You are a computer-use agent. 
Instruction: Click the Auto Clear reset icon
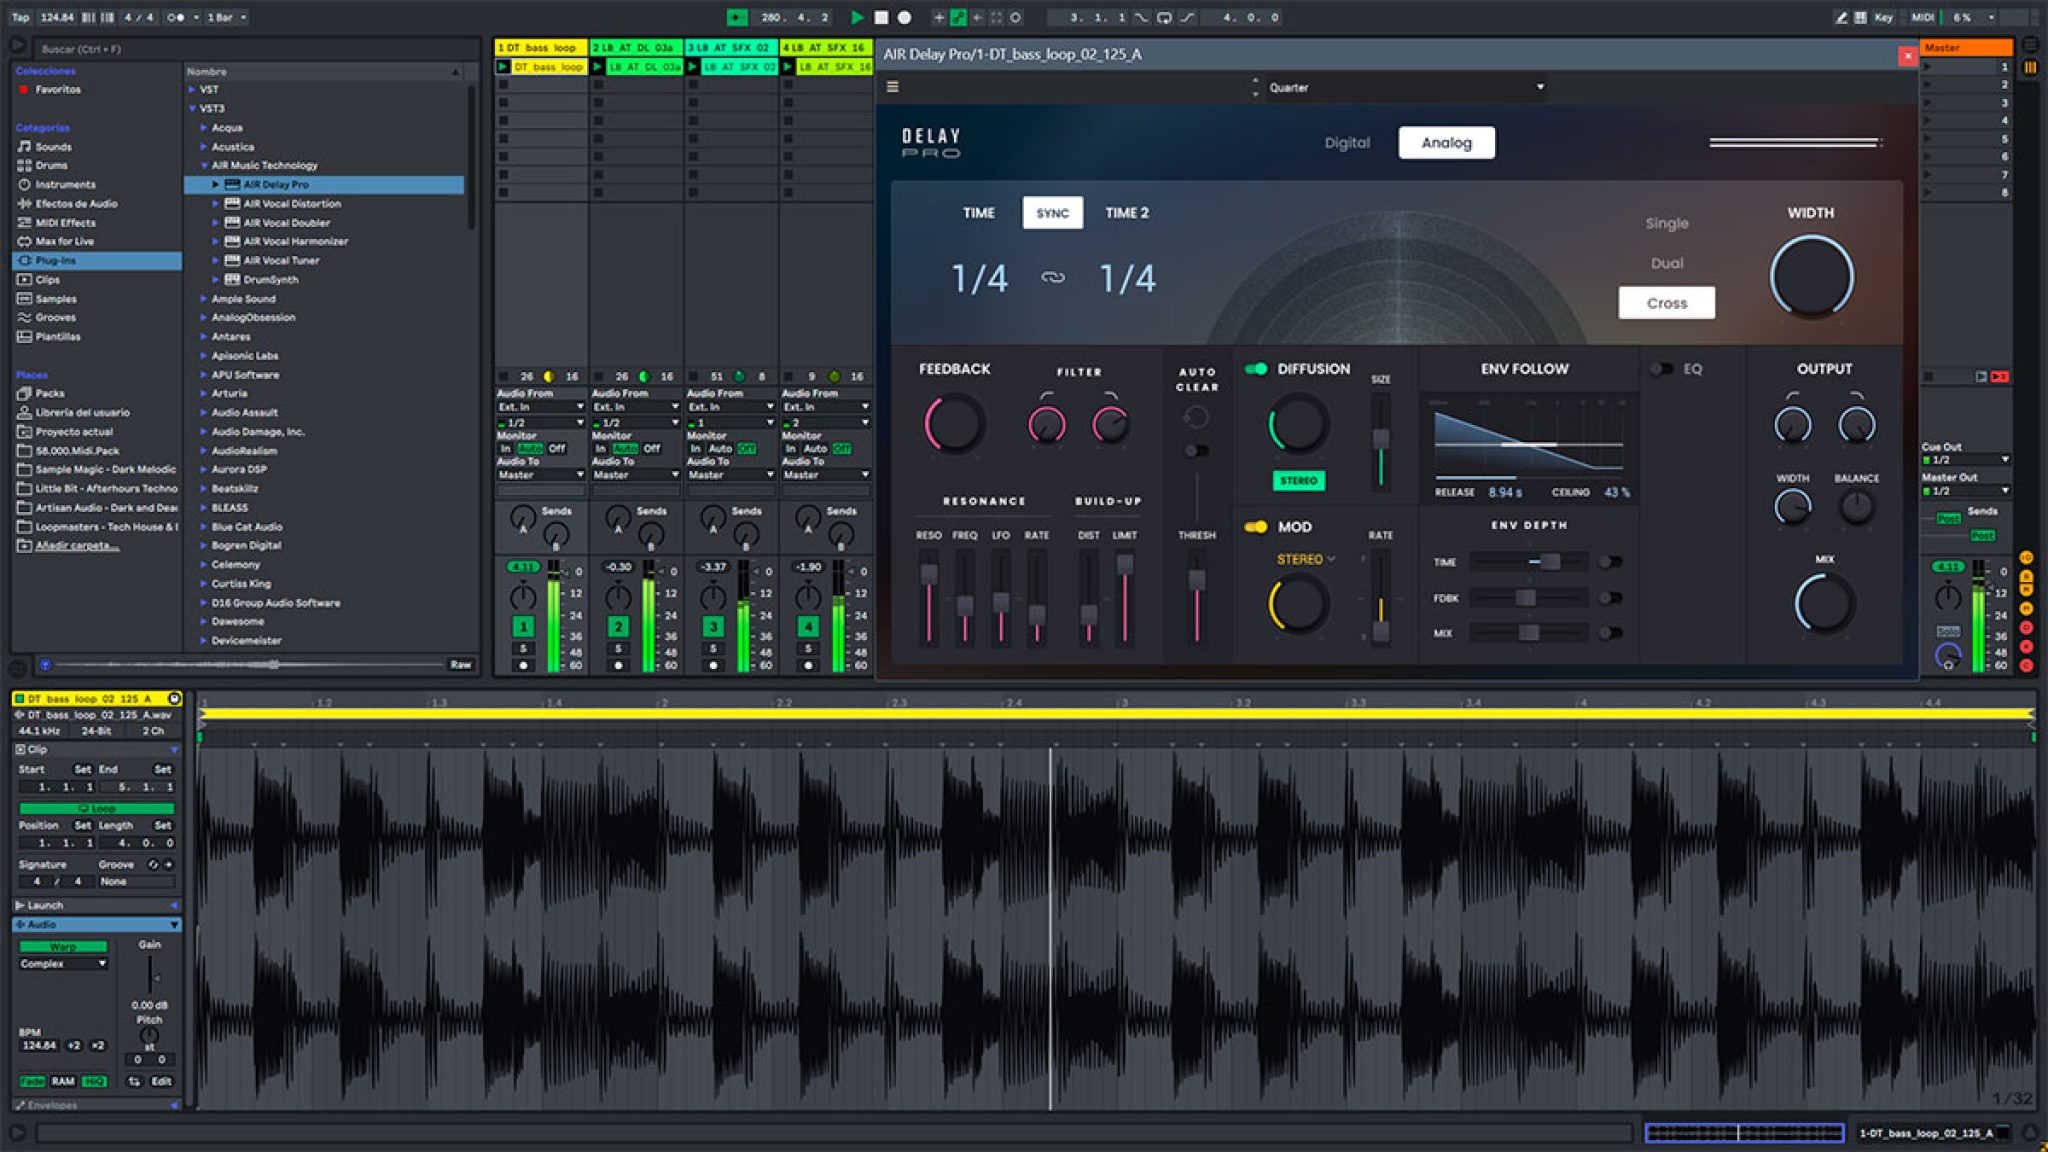pos(1195,417)
